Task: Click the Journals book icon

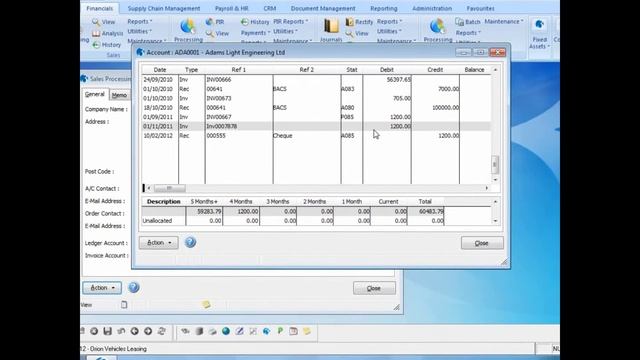Action: tap(331, 26)
